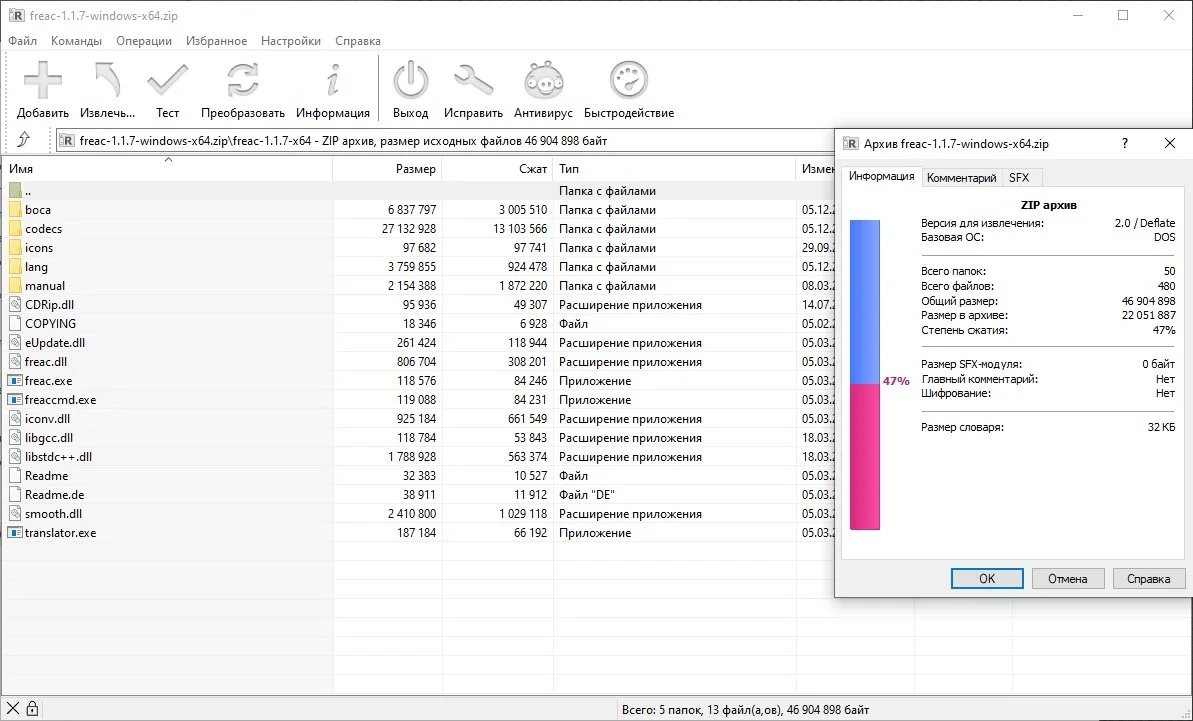This screenshot has height=721, width=1193.
Task: Select the iconv.dll row
Action: pos(420,419)
